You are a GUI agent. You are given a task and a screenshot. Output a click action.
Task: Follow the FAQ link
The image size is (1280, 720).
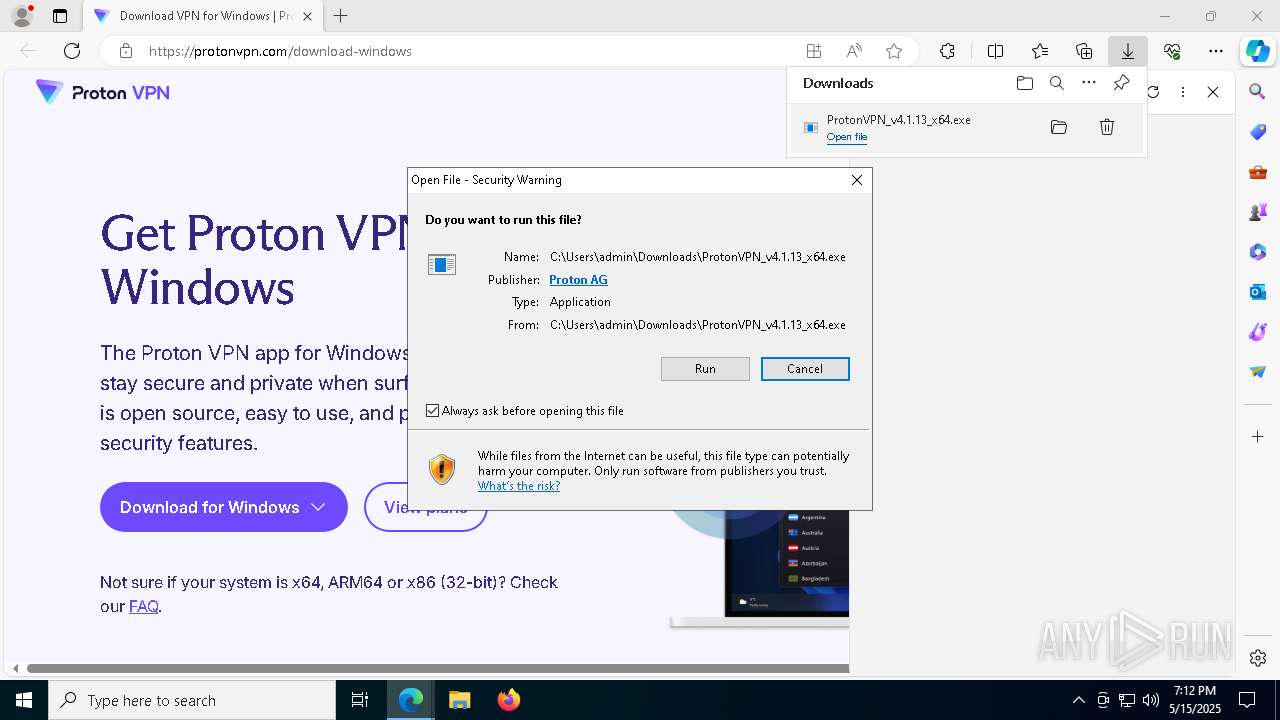(x=143, y=606)
